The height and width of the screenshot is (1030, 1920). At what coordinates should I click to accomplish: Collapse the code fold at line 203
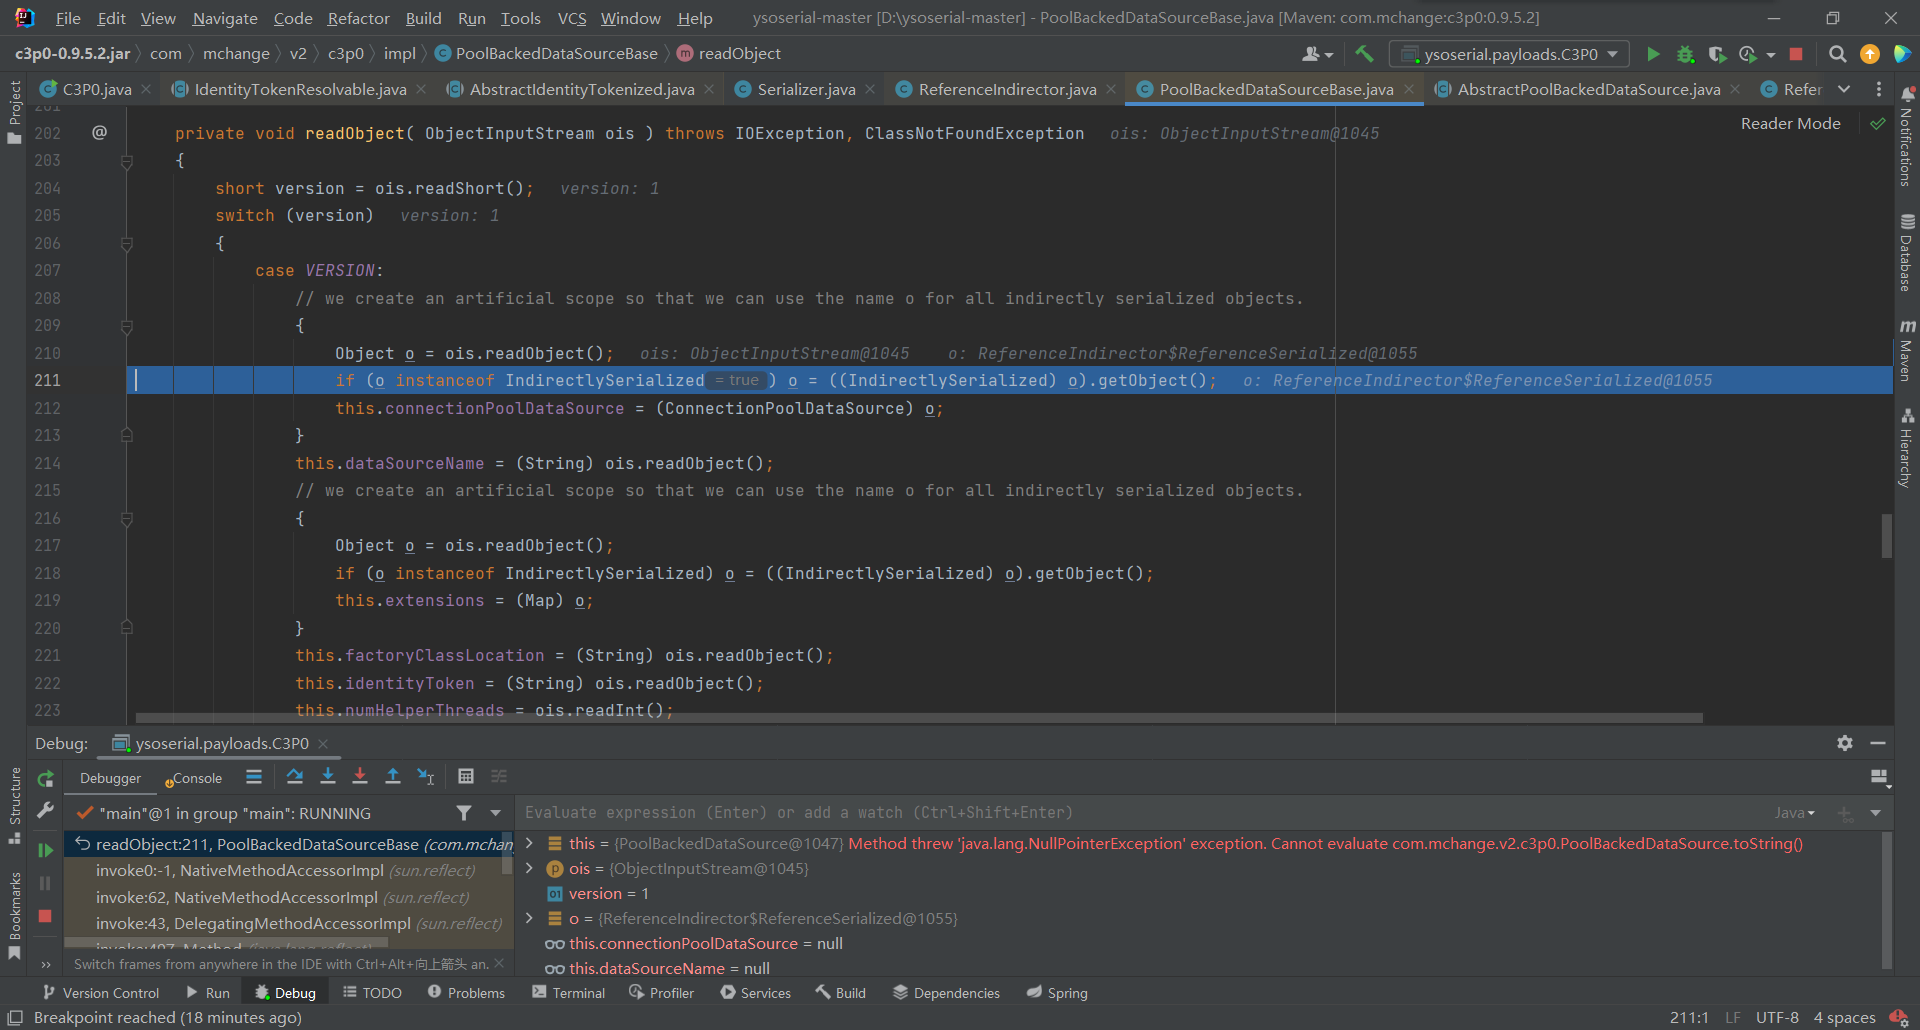coord(127,161)
